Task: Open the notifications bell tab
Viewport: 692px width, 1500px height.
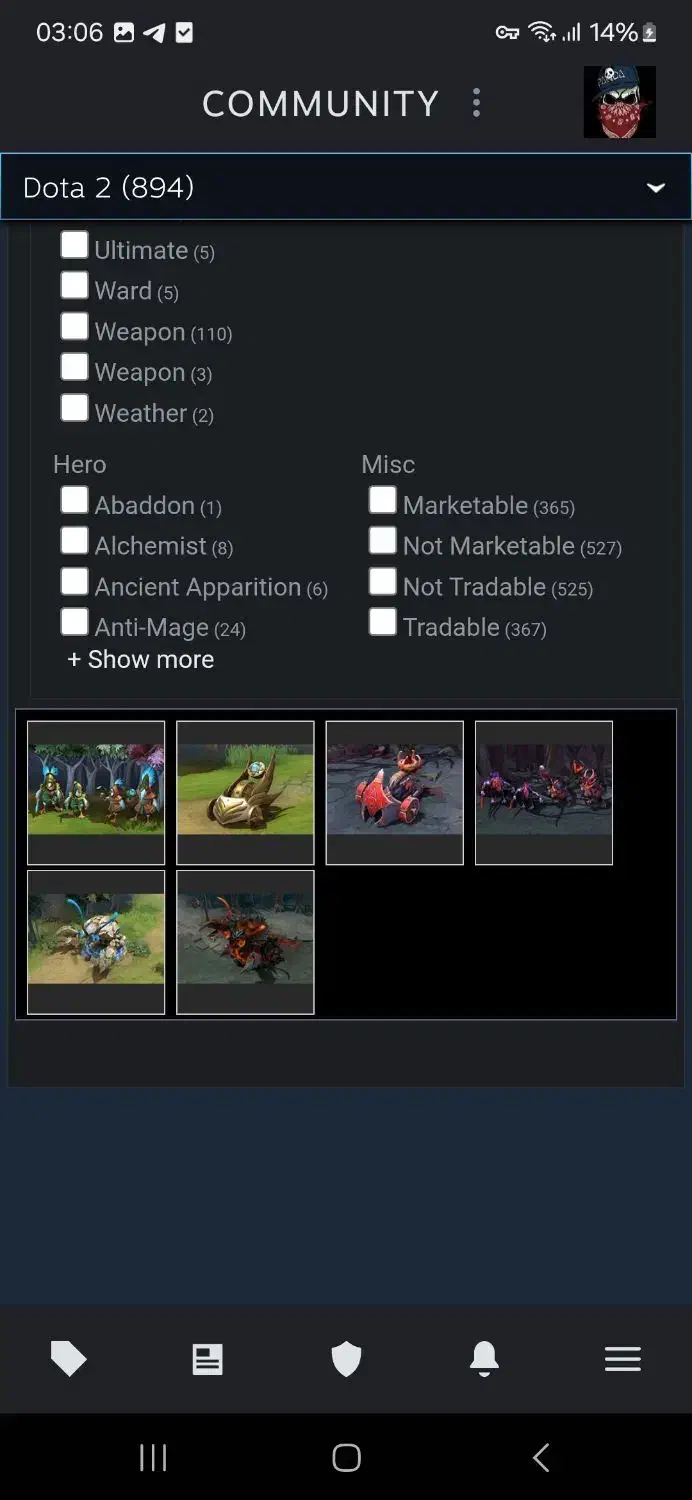Action: pos(484,1358)
